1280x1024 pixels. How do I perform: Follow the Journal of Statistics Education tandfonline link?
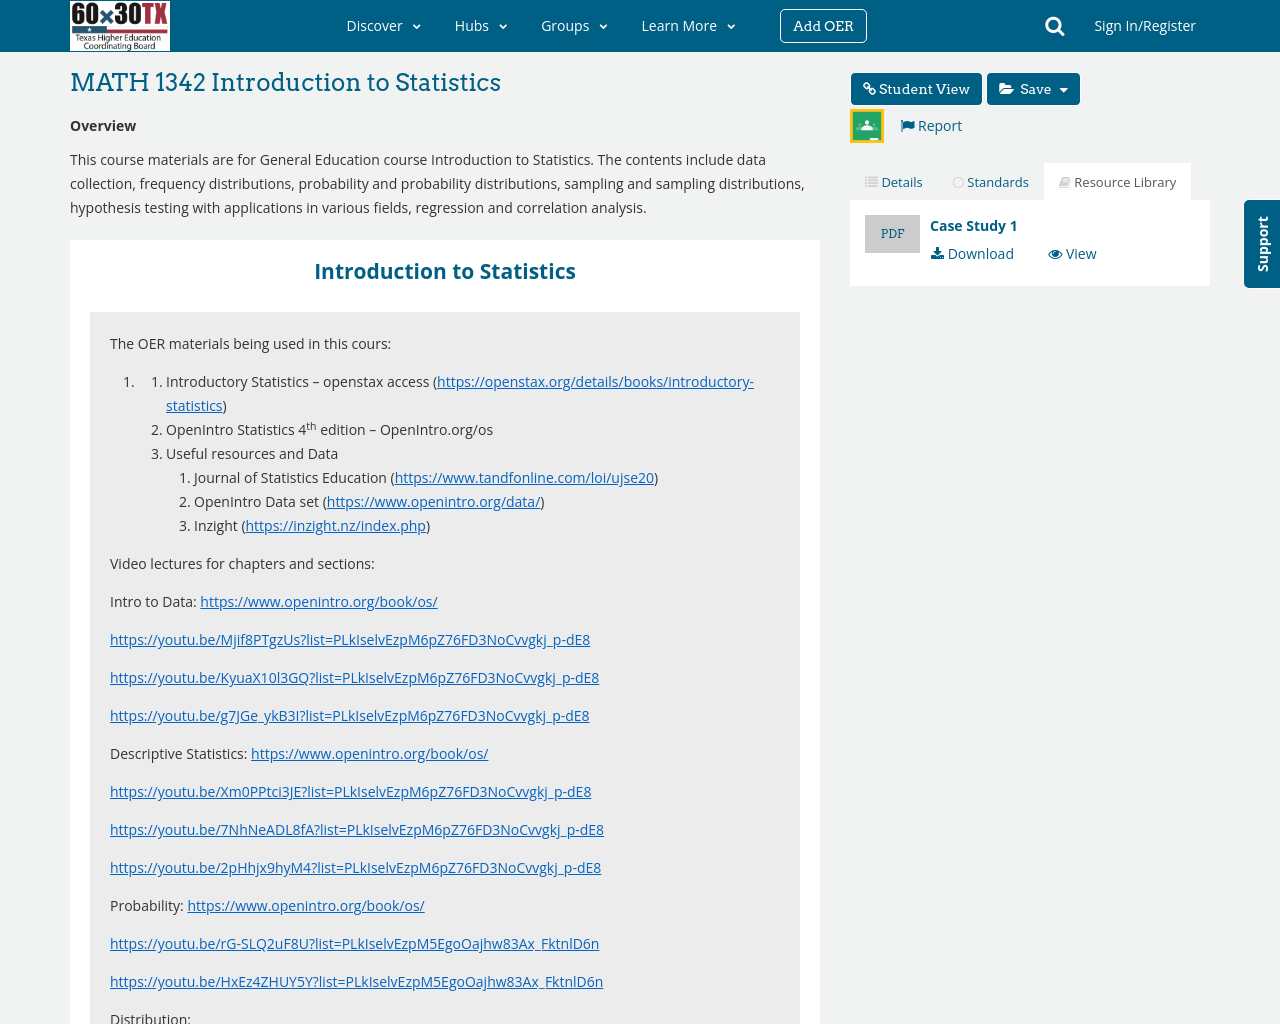point(524,478)
